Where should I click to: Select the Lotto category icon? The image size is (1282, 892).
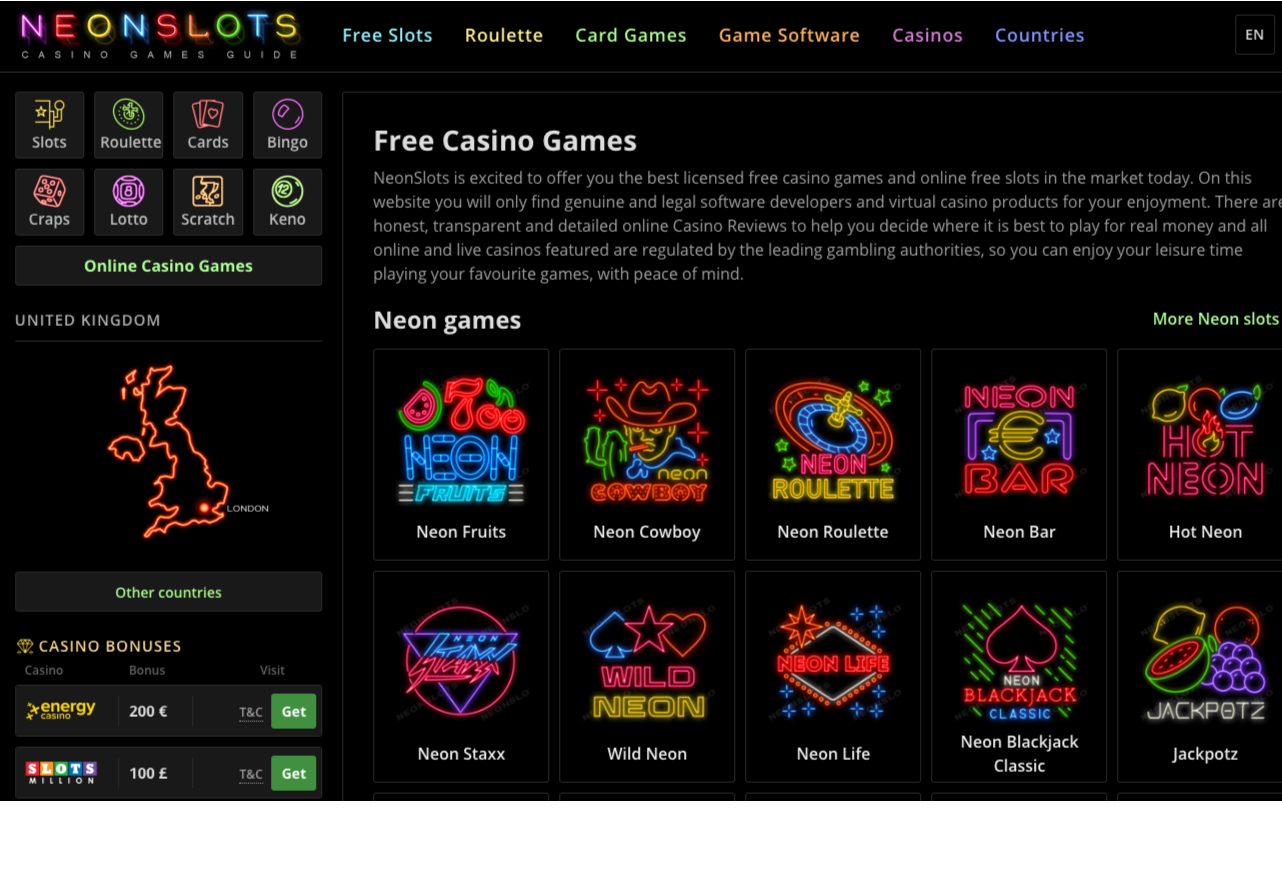coord(129,202)
